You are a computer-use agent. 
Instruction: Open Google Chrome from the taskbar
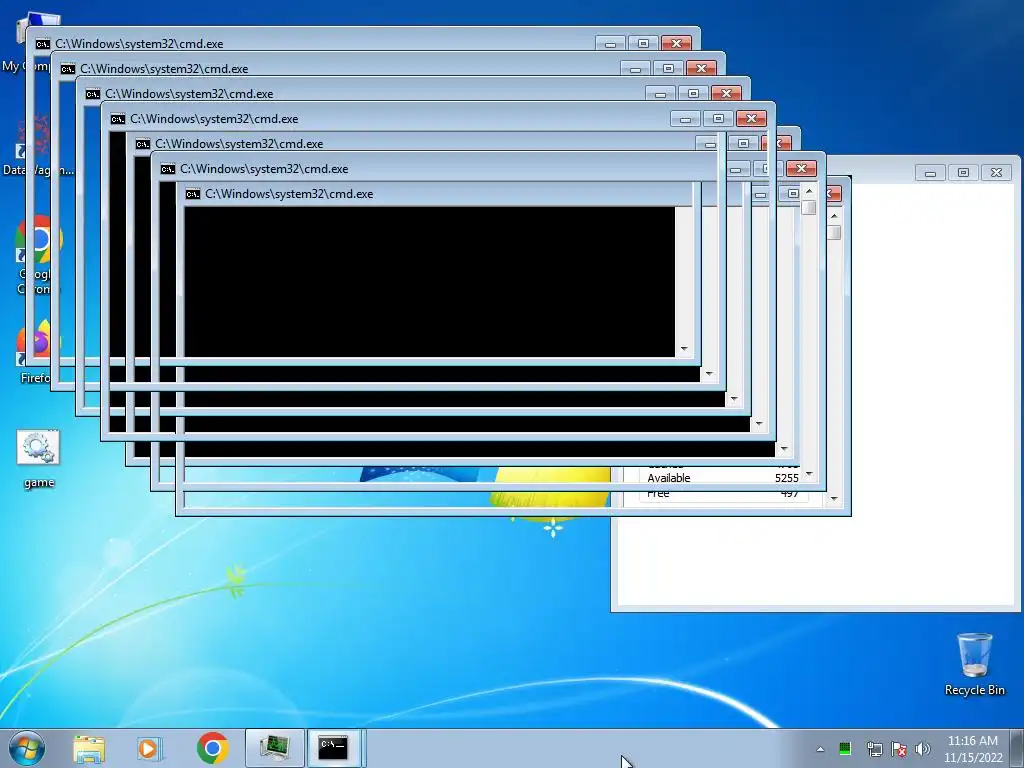213,748
